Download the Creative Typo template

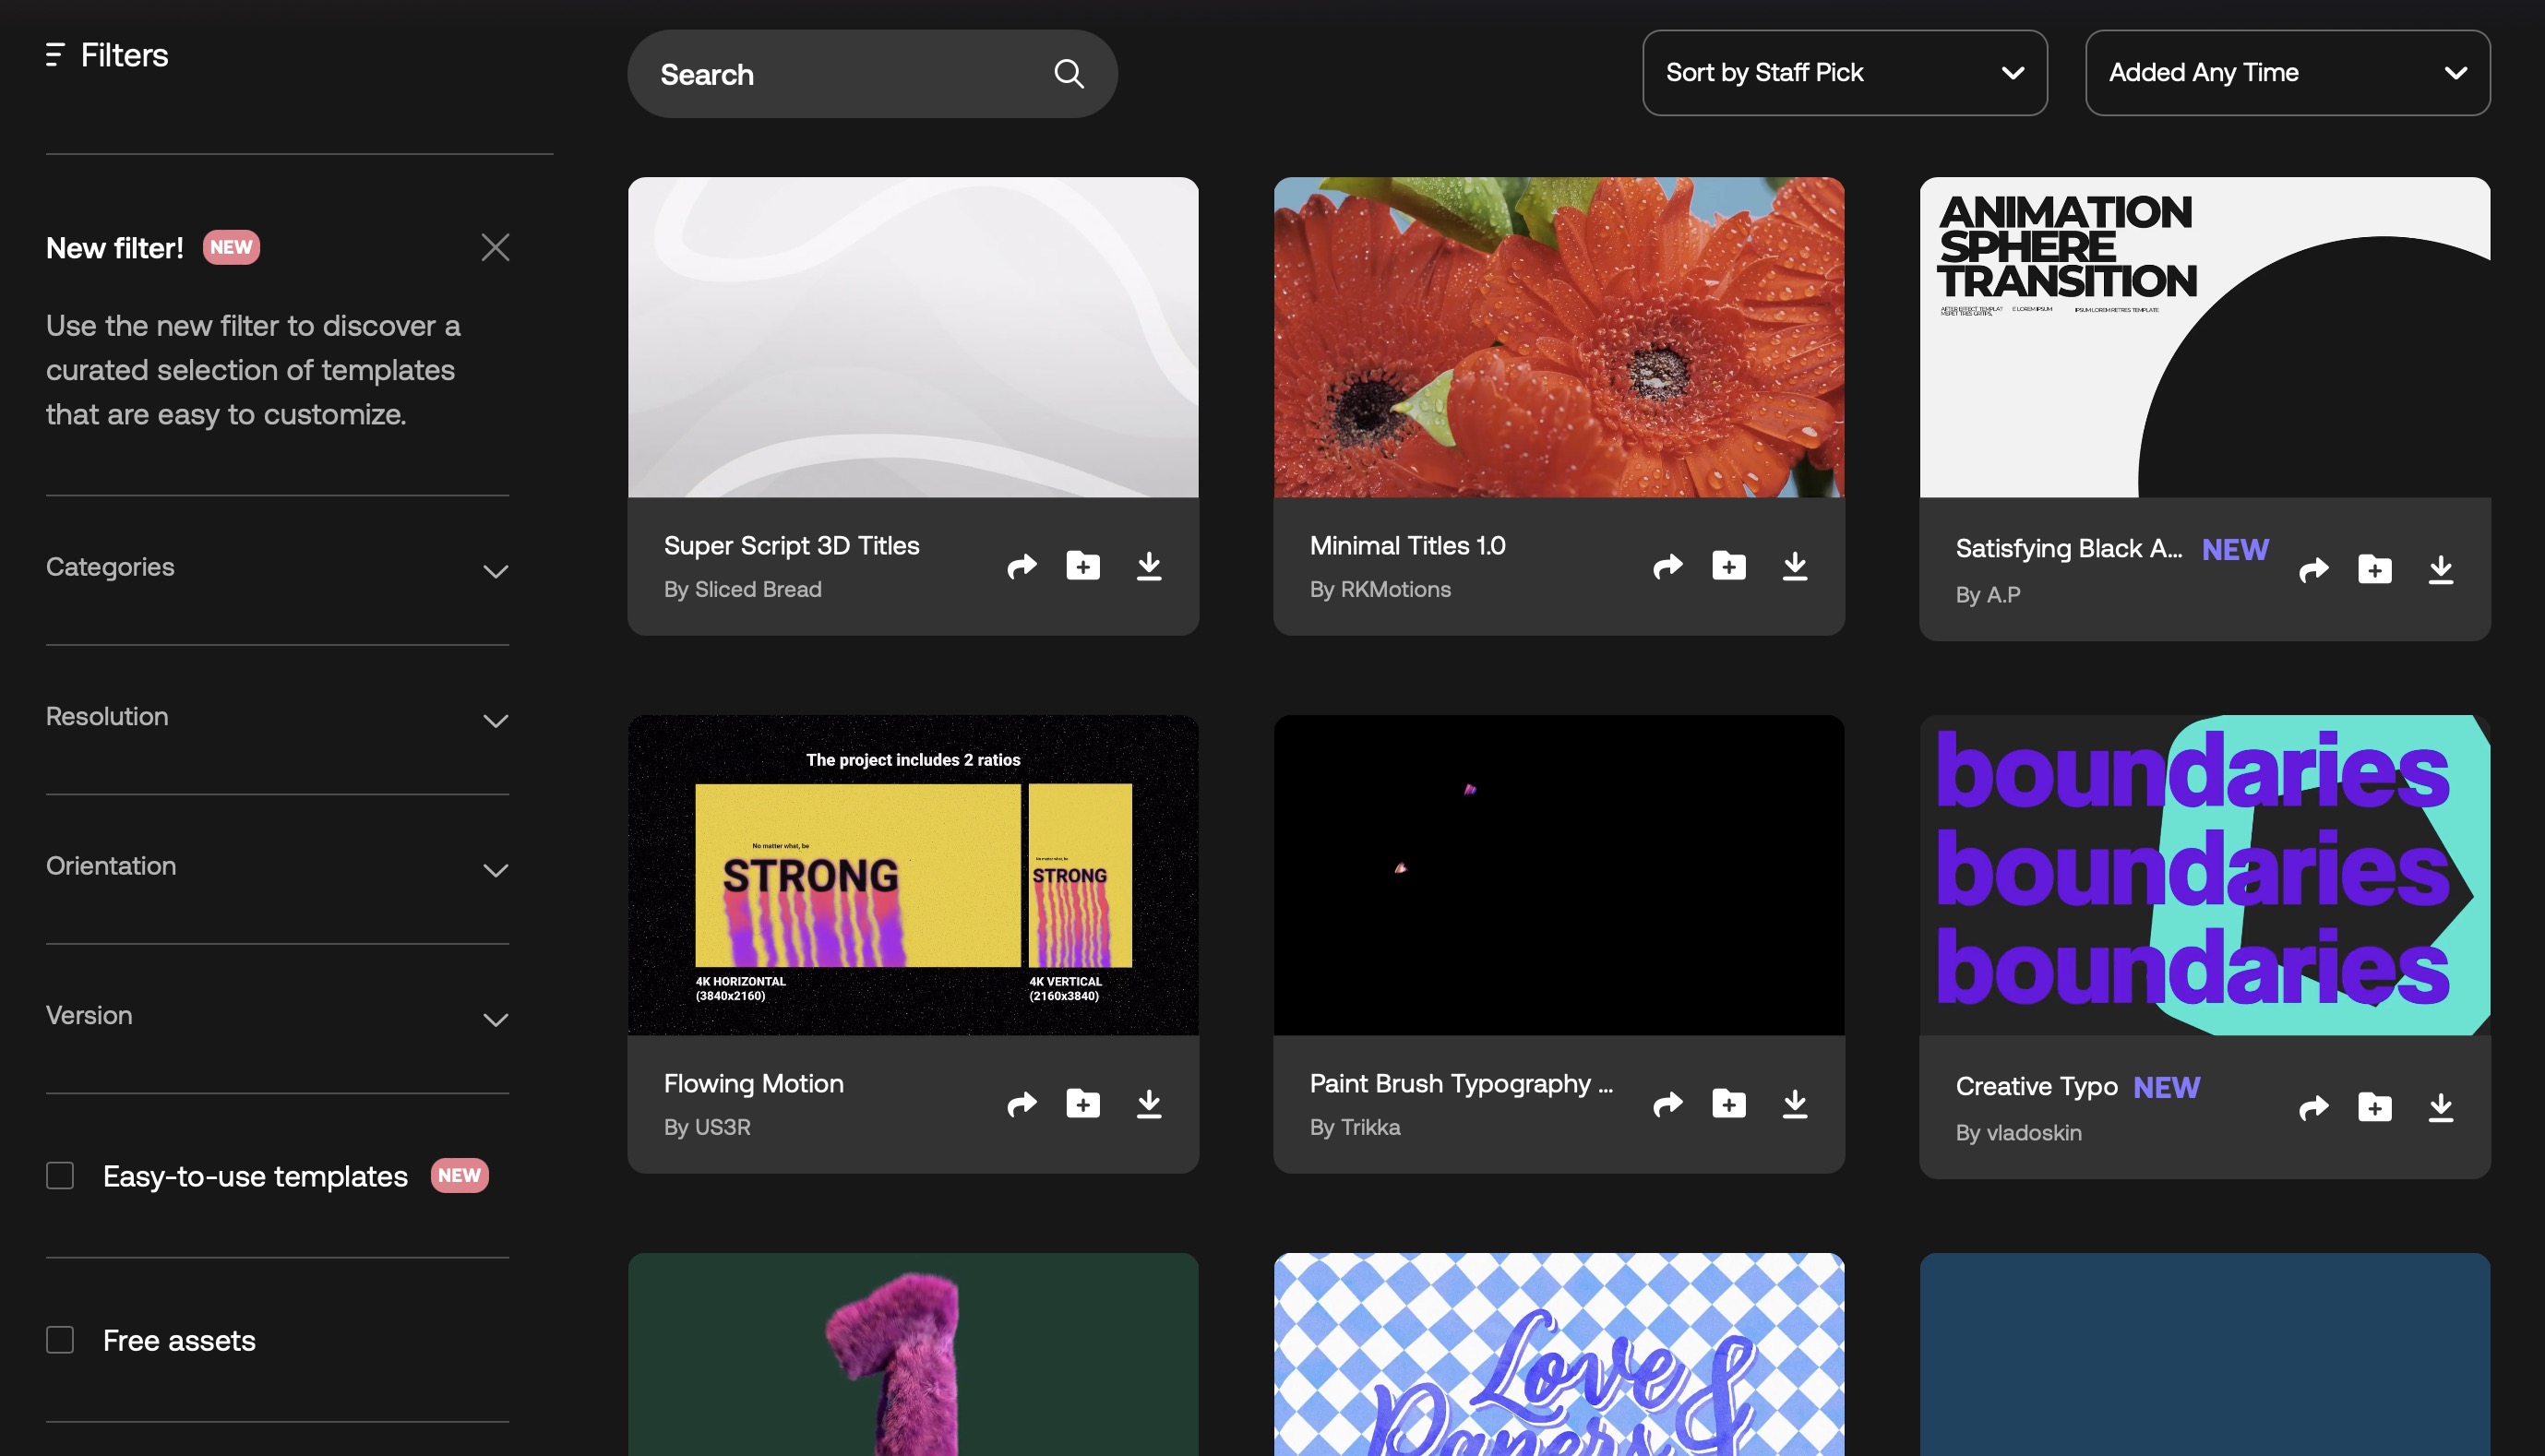(2440, 1108)
